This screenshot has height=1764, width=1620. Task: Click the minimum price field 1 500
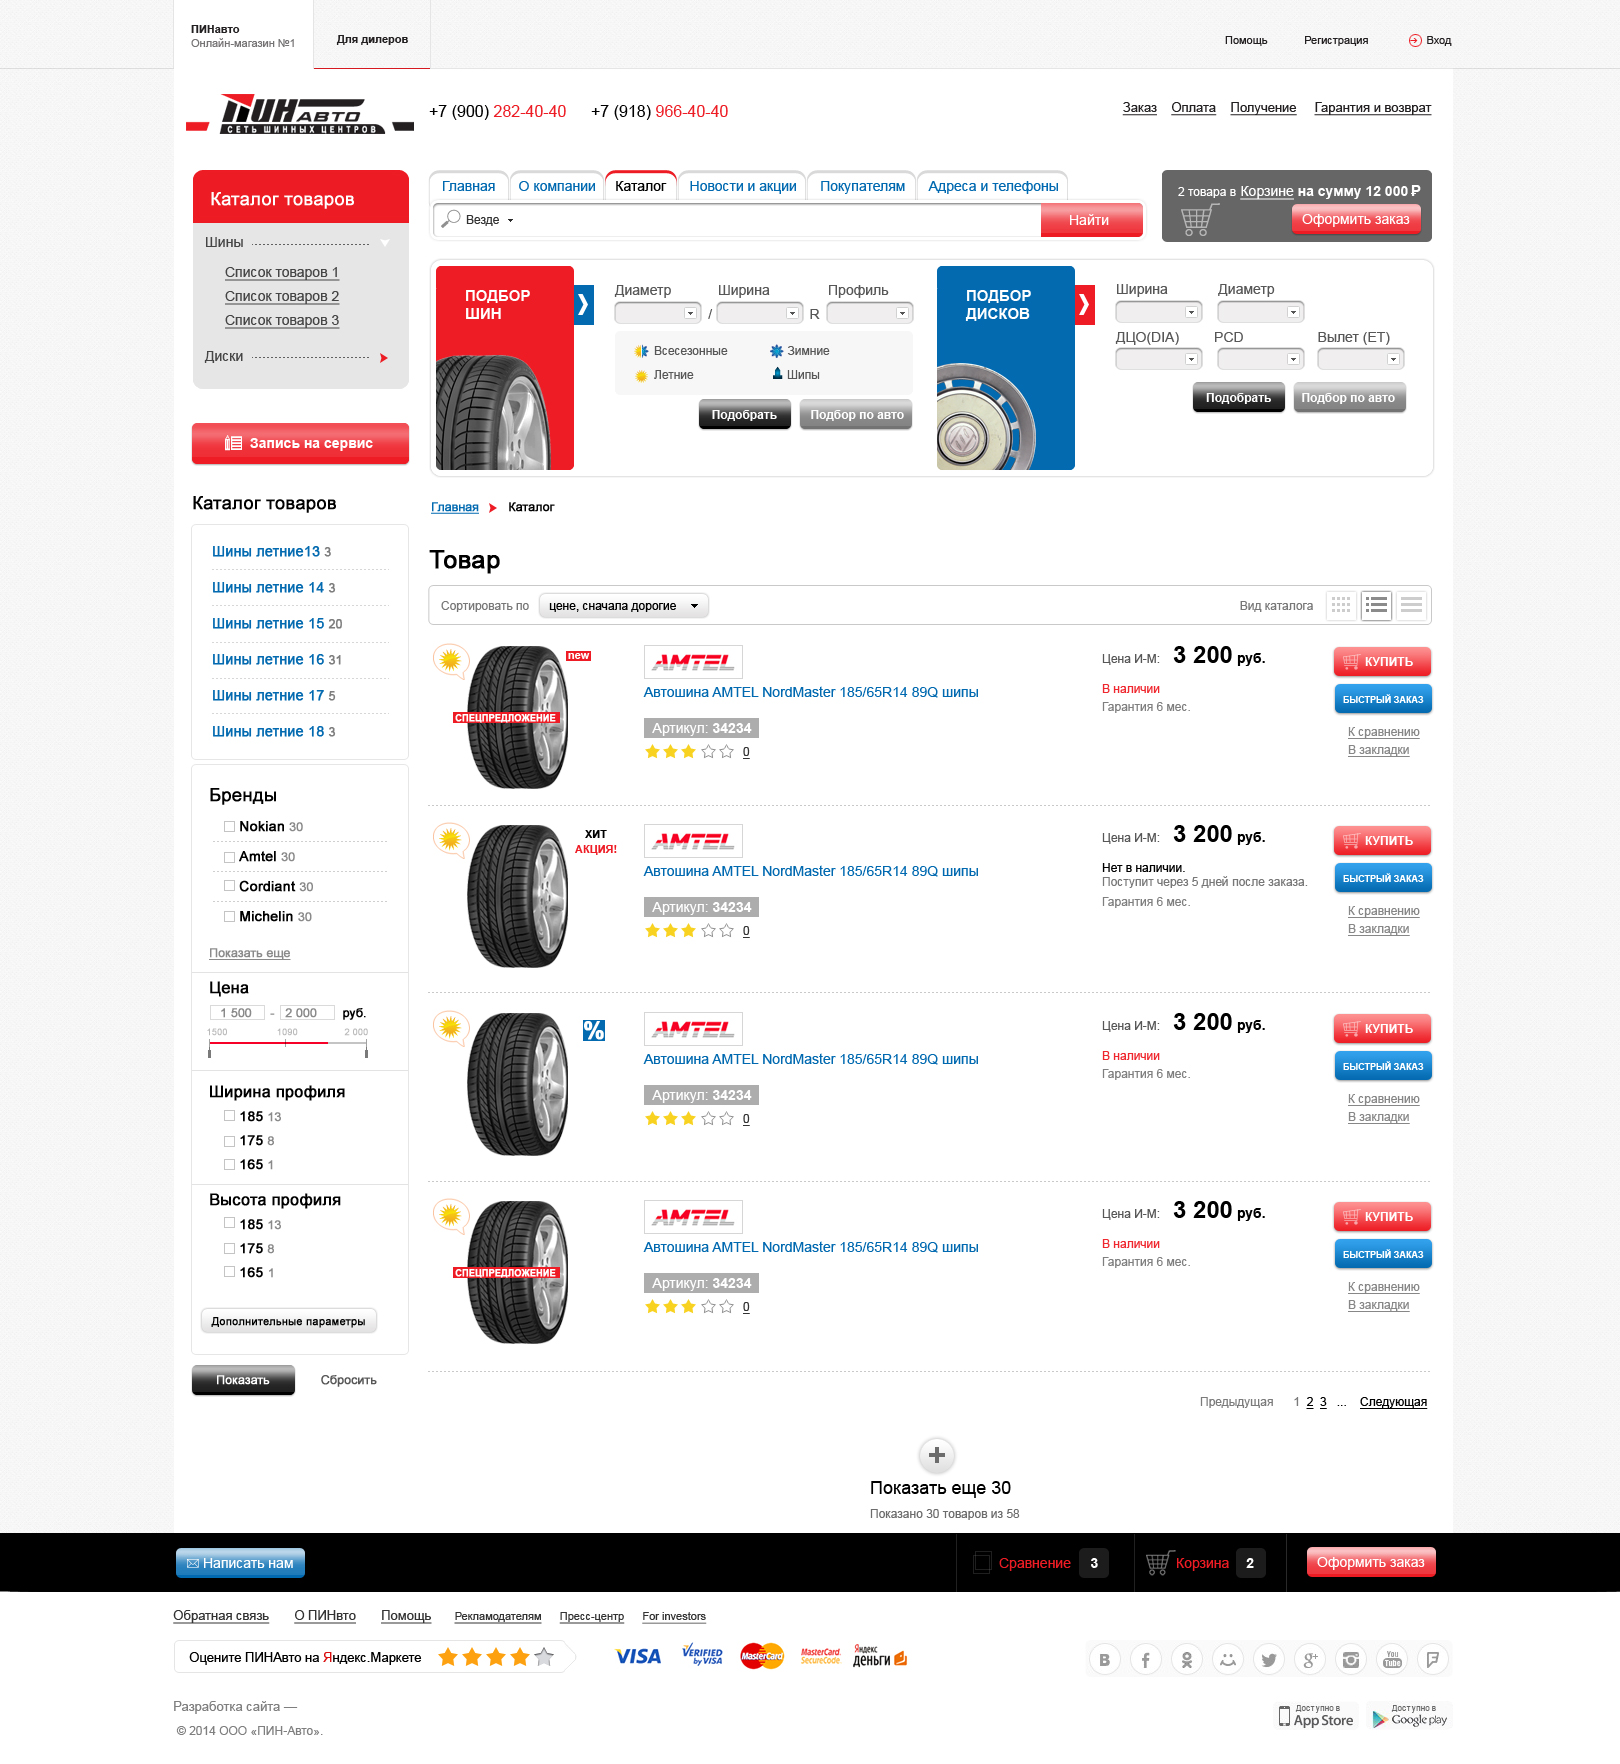(x=237, y=1013)
